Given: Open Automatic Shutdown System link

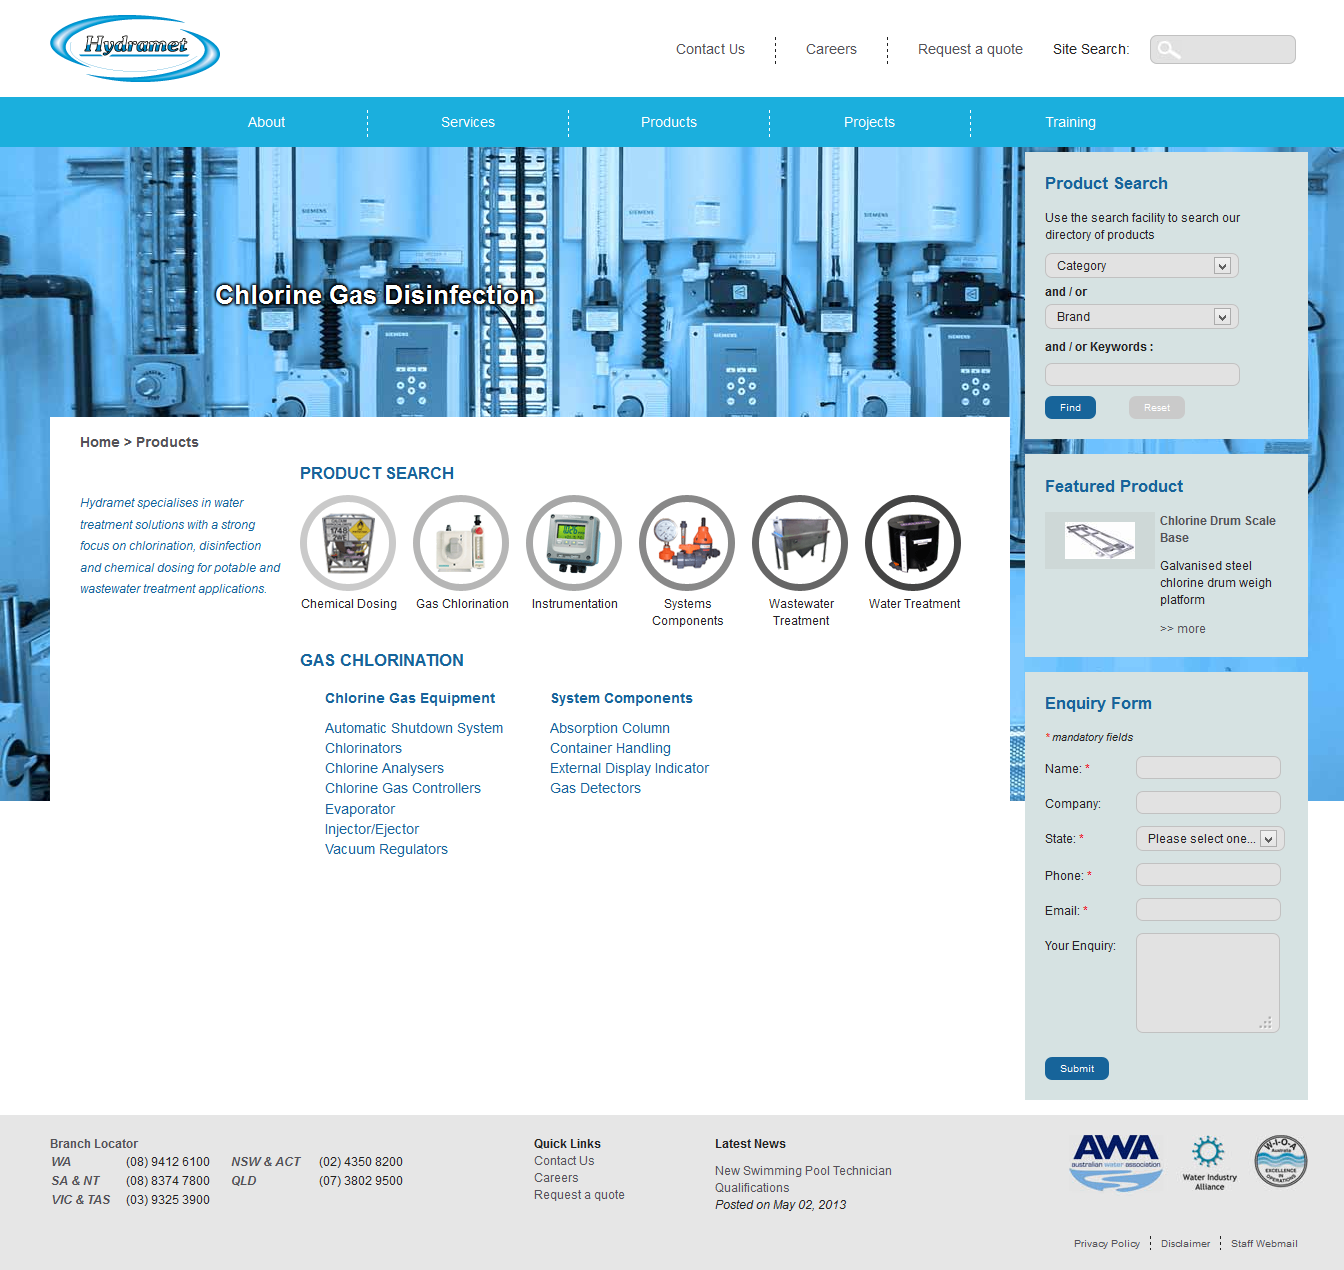Looking at the screenshot, I should coord(414,728).
